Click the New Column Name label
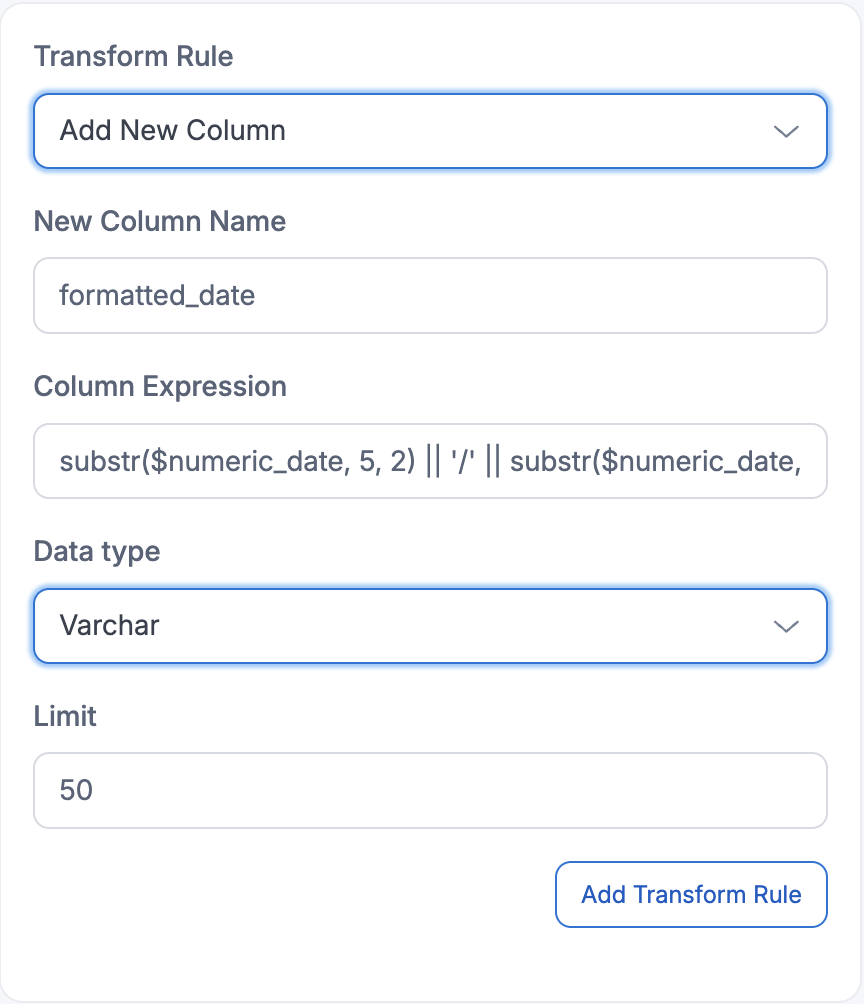 click(x=160, y=221)
